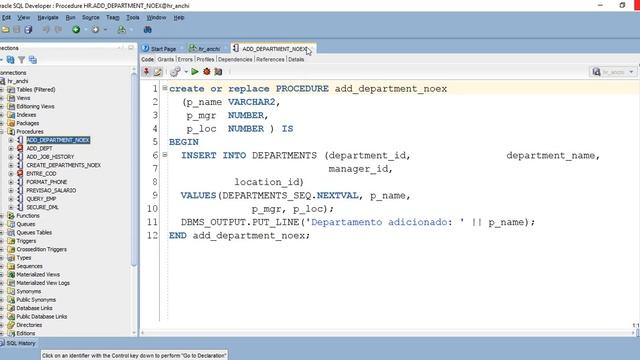Expand the QUERY_EMP procedure node
This screenshot has width=640, height=360.
(11, 199)
